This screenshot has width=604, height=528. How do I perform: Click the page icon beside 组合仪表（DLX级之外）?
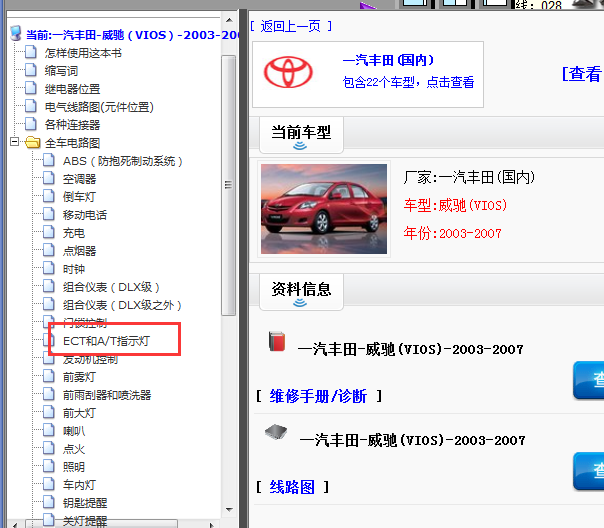click(x=49, y=305)
